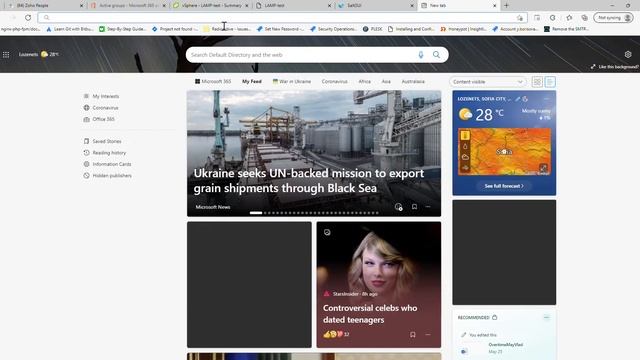
Task: Open Coronavirus in left sidebar
Action: (x=101, y=108)
